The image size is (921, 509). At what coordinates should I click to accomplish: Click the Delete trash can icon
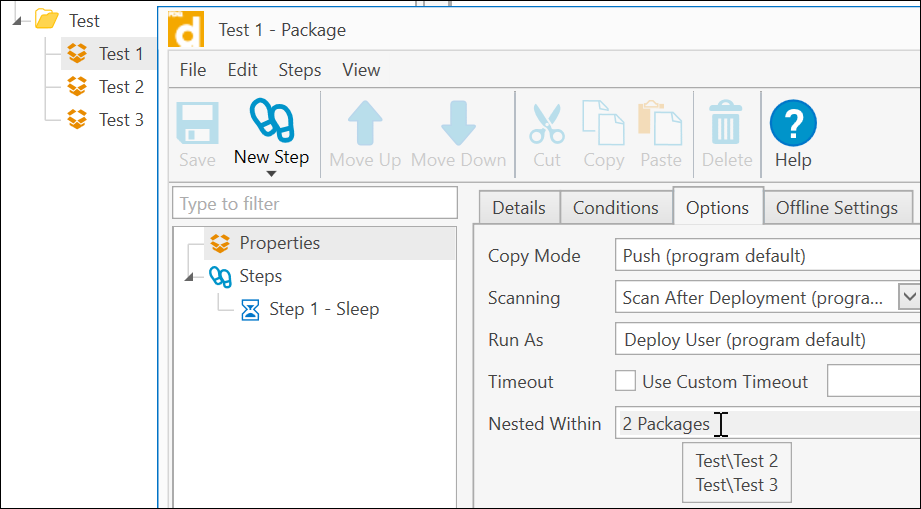[726, 124]
